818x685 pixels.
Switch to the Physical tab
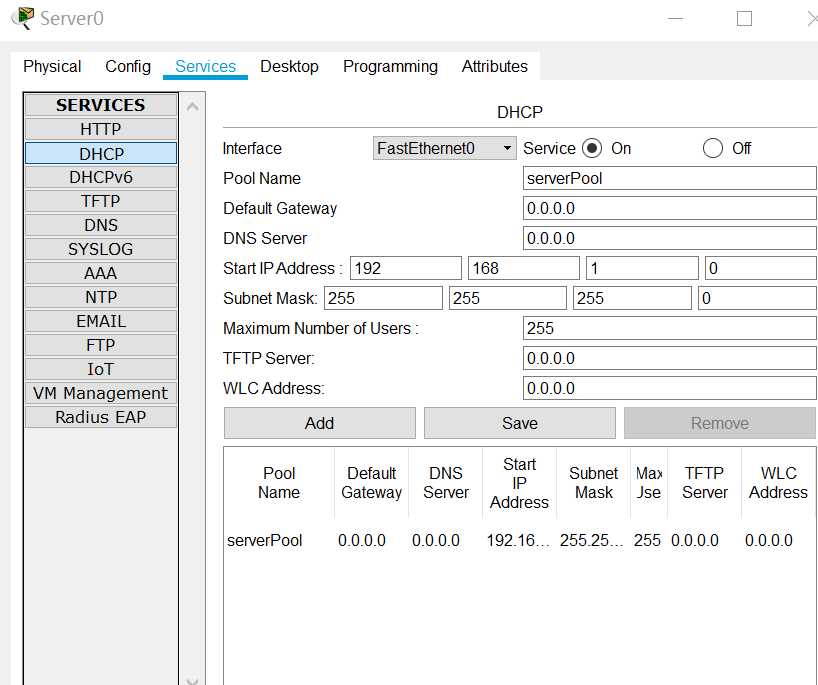pos(52,67)
